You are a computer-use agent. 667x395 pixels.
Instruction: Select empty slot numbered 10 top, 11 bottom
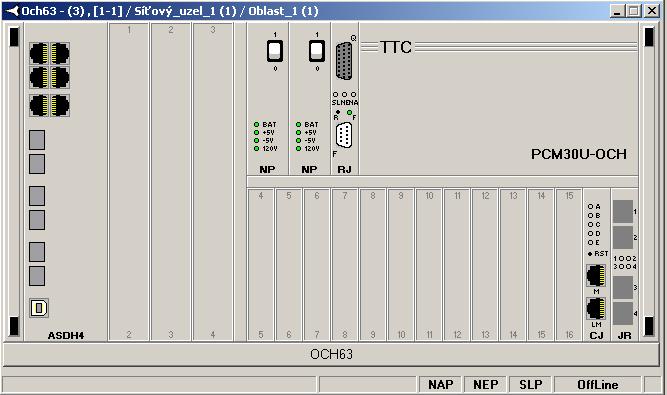click(x=429, y=265)
